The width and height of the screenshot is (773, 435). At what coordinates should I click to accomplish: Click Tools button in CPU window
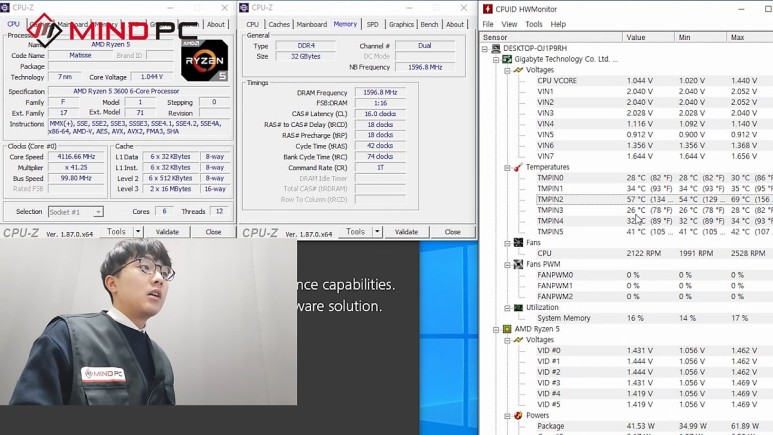click(x=116, y=231)
